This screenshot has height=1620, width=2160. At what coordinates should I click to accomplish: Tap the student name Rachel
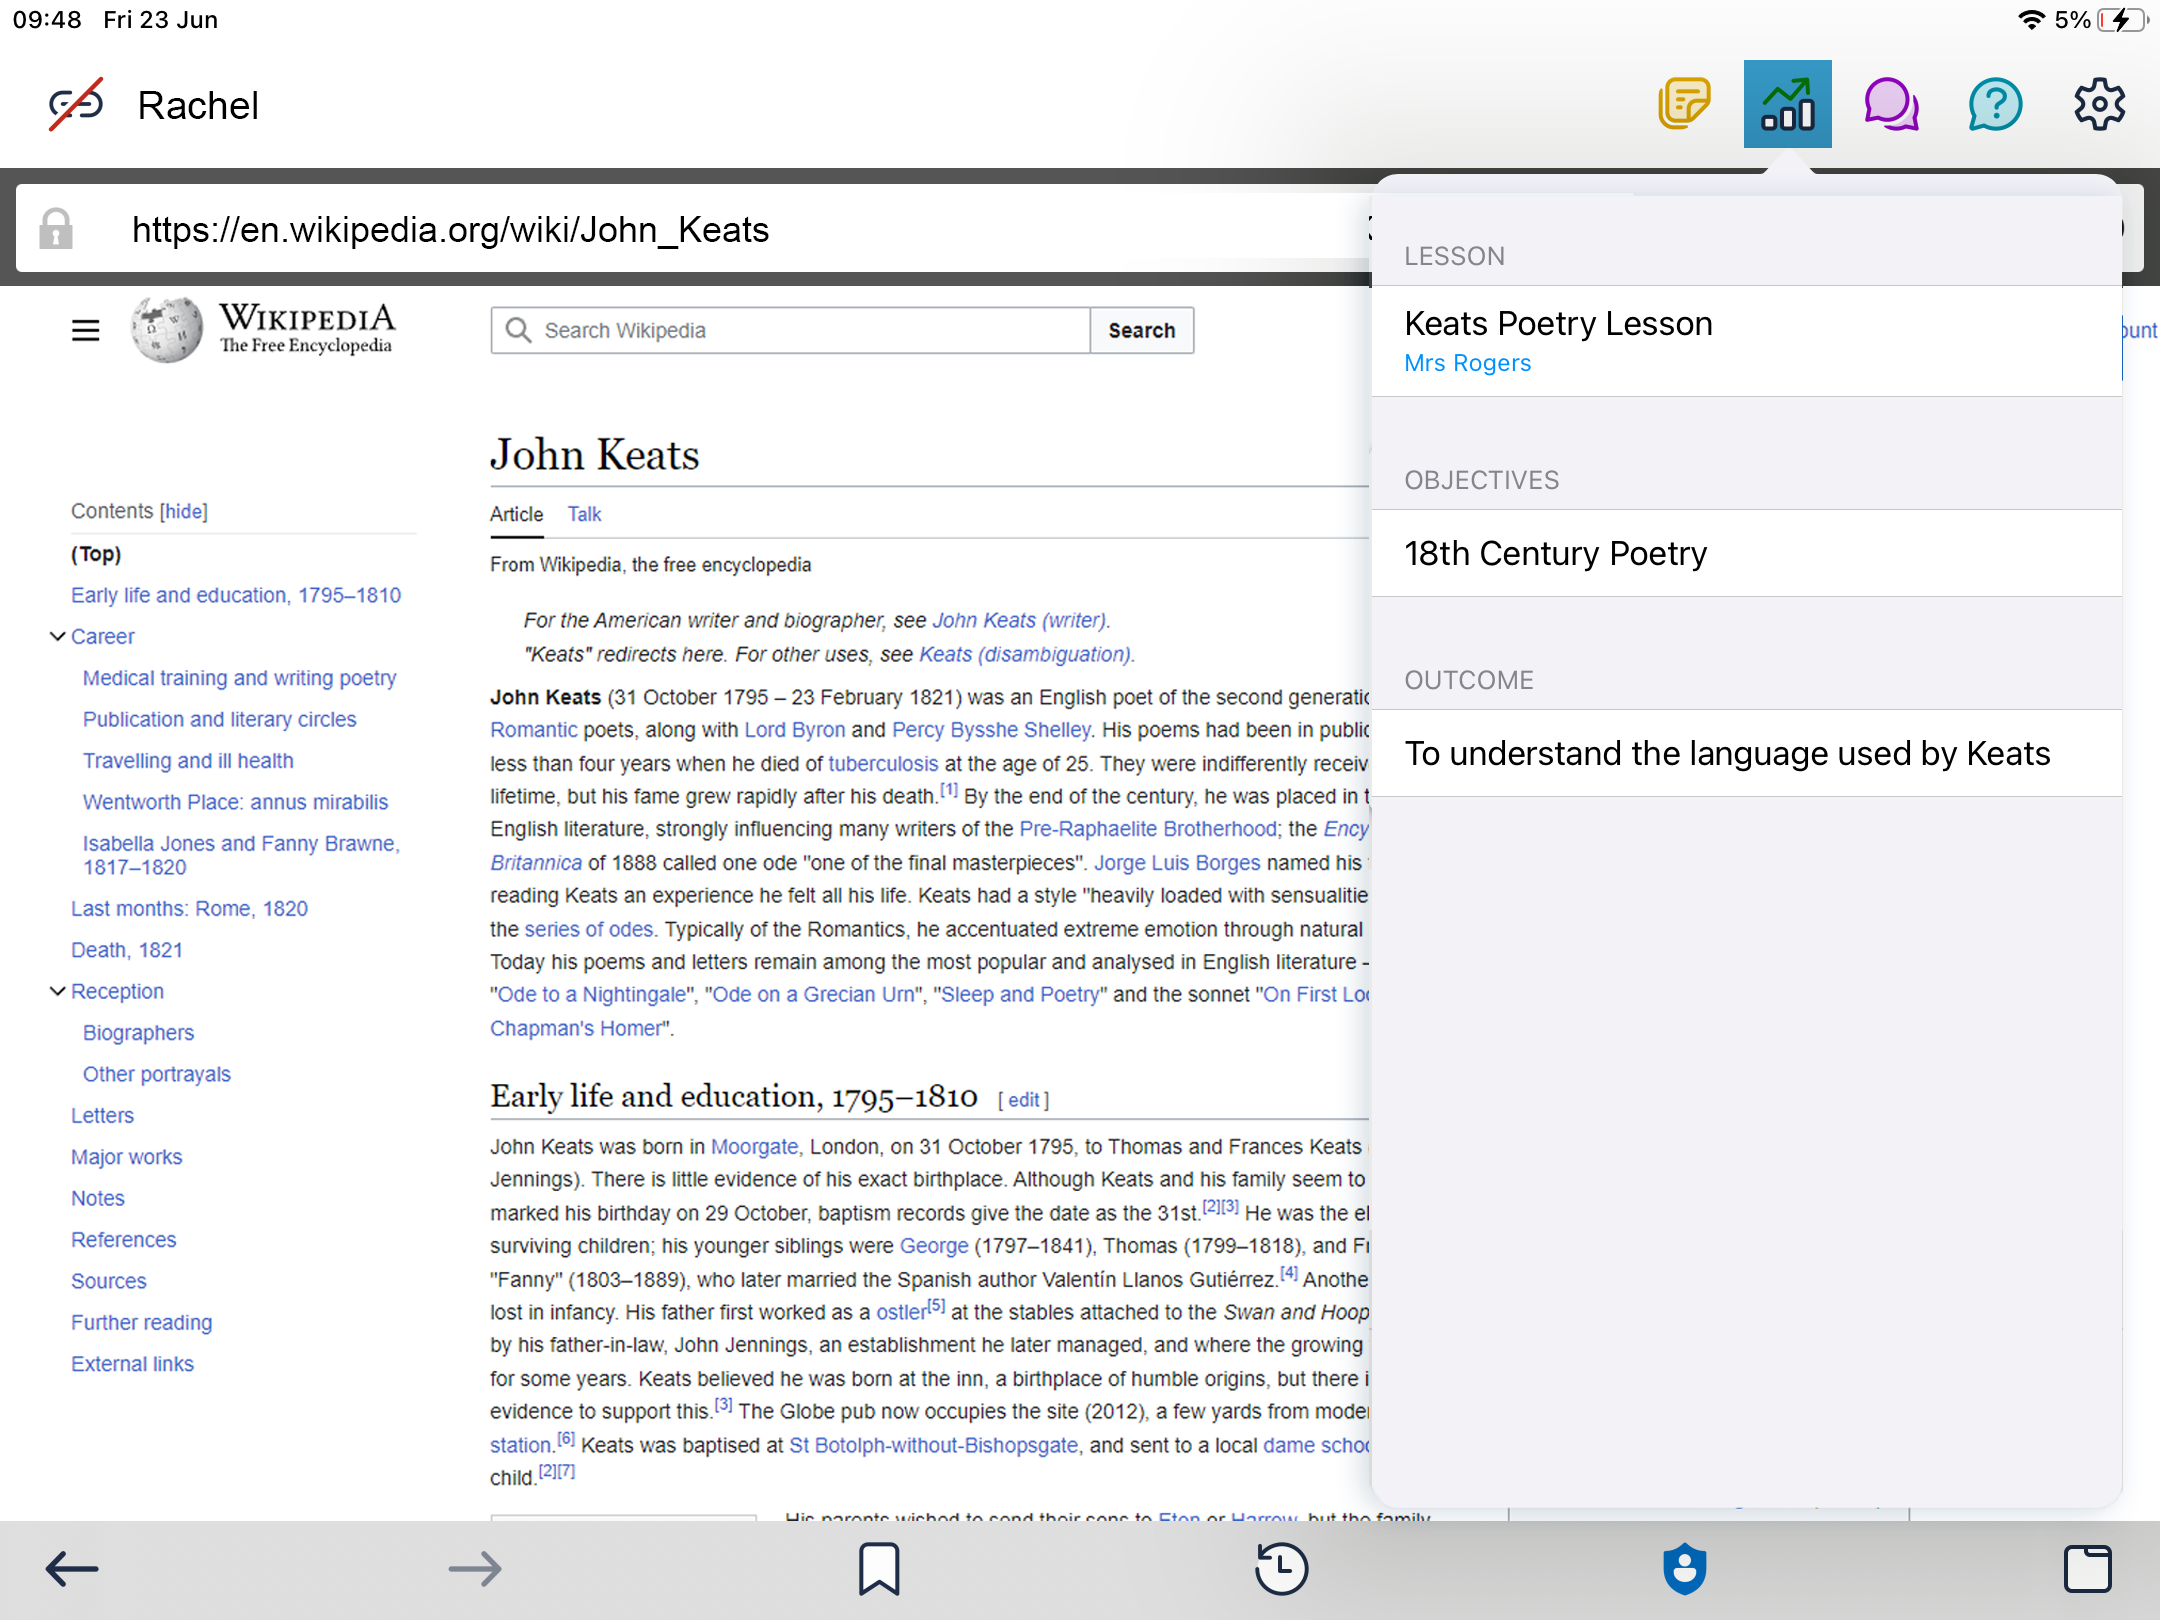click(x=198, y=105)
